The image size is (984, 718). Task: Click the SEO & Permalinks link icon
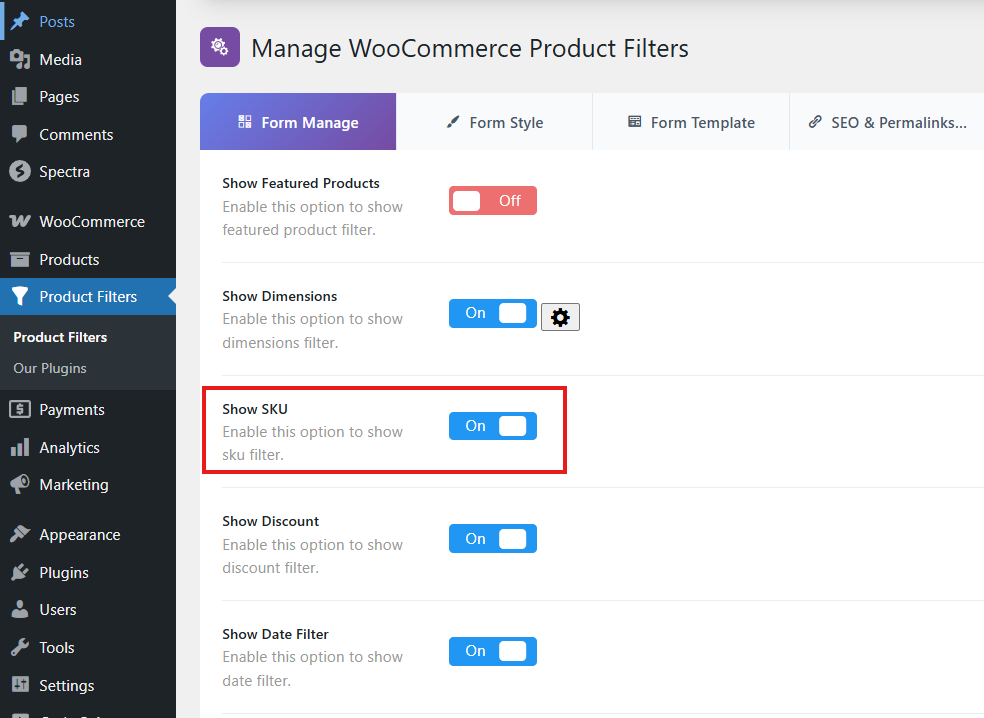pyautogui.click(x=815, y=122)
